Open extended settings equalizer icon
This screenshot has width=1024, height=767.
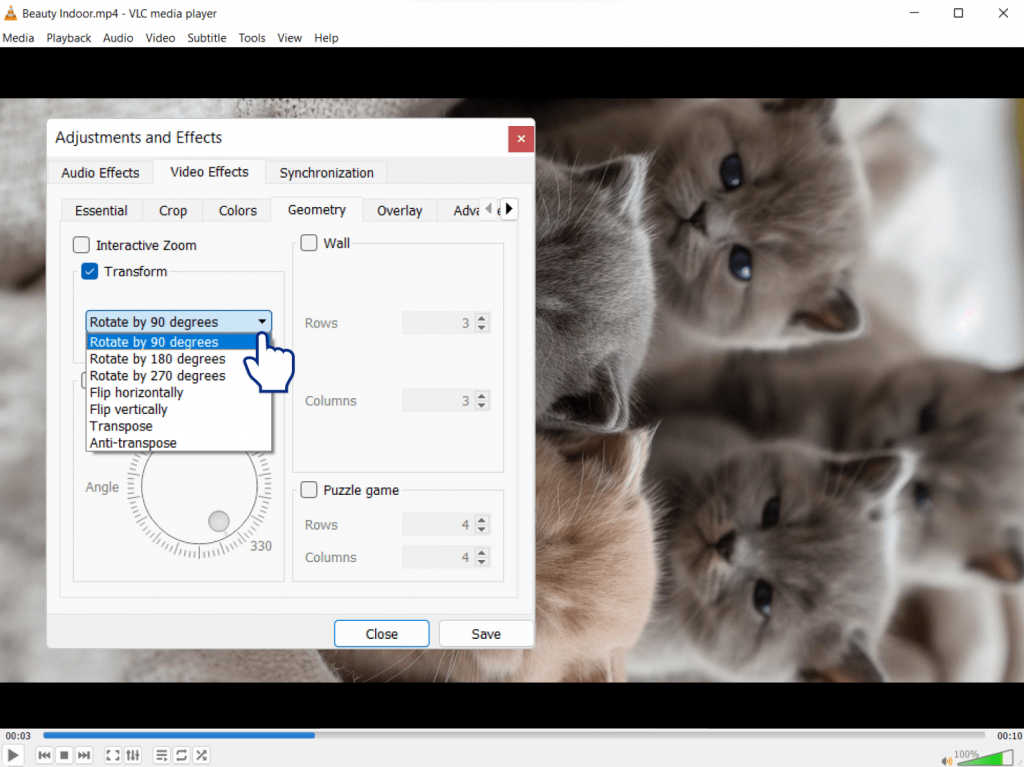coord(133,755)
